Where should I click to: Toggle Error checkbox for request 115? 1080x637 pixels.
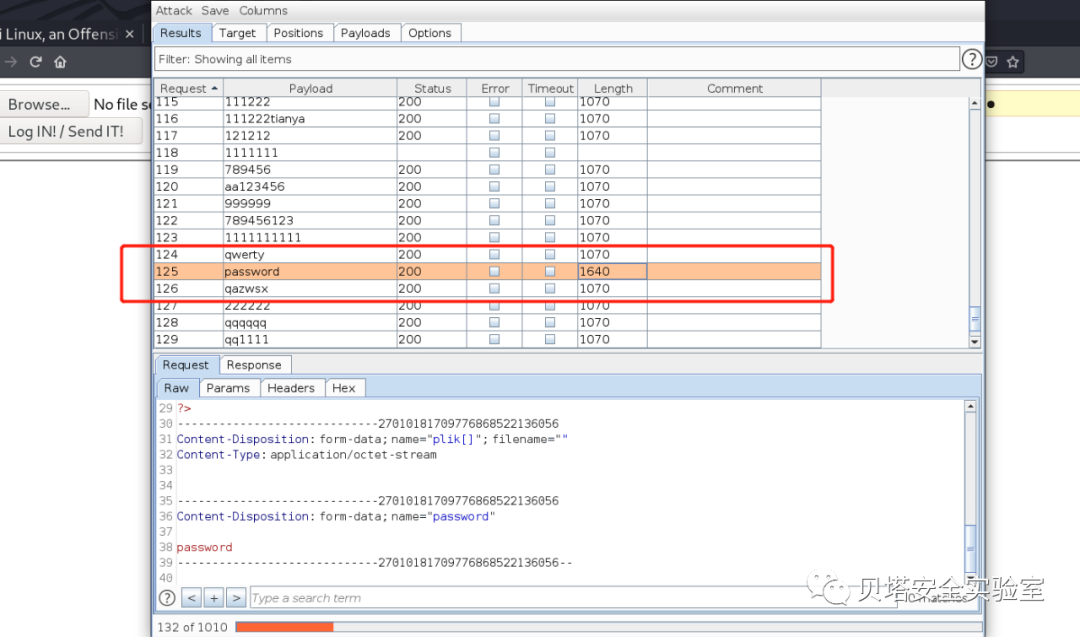pos(494,102)
